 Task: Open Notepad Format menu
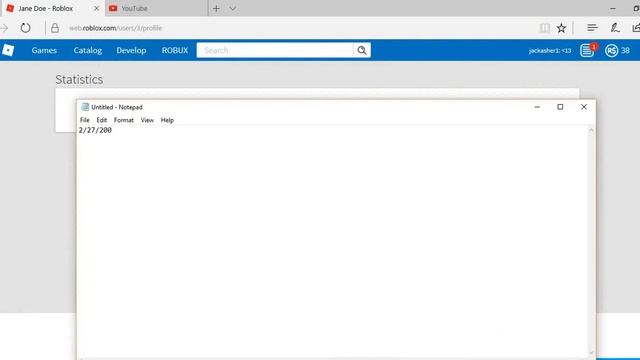point(124,120)
